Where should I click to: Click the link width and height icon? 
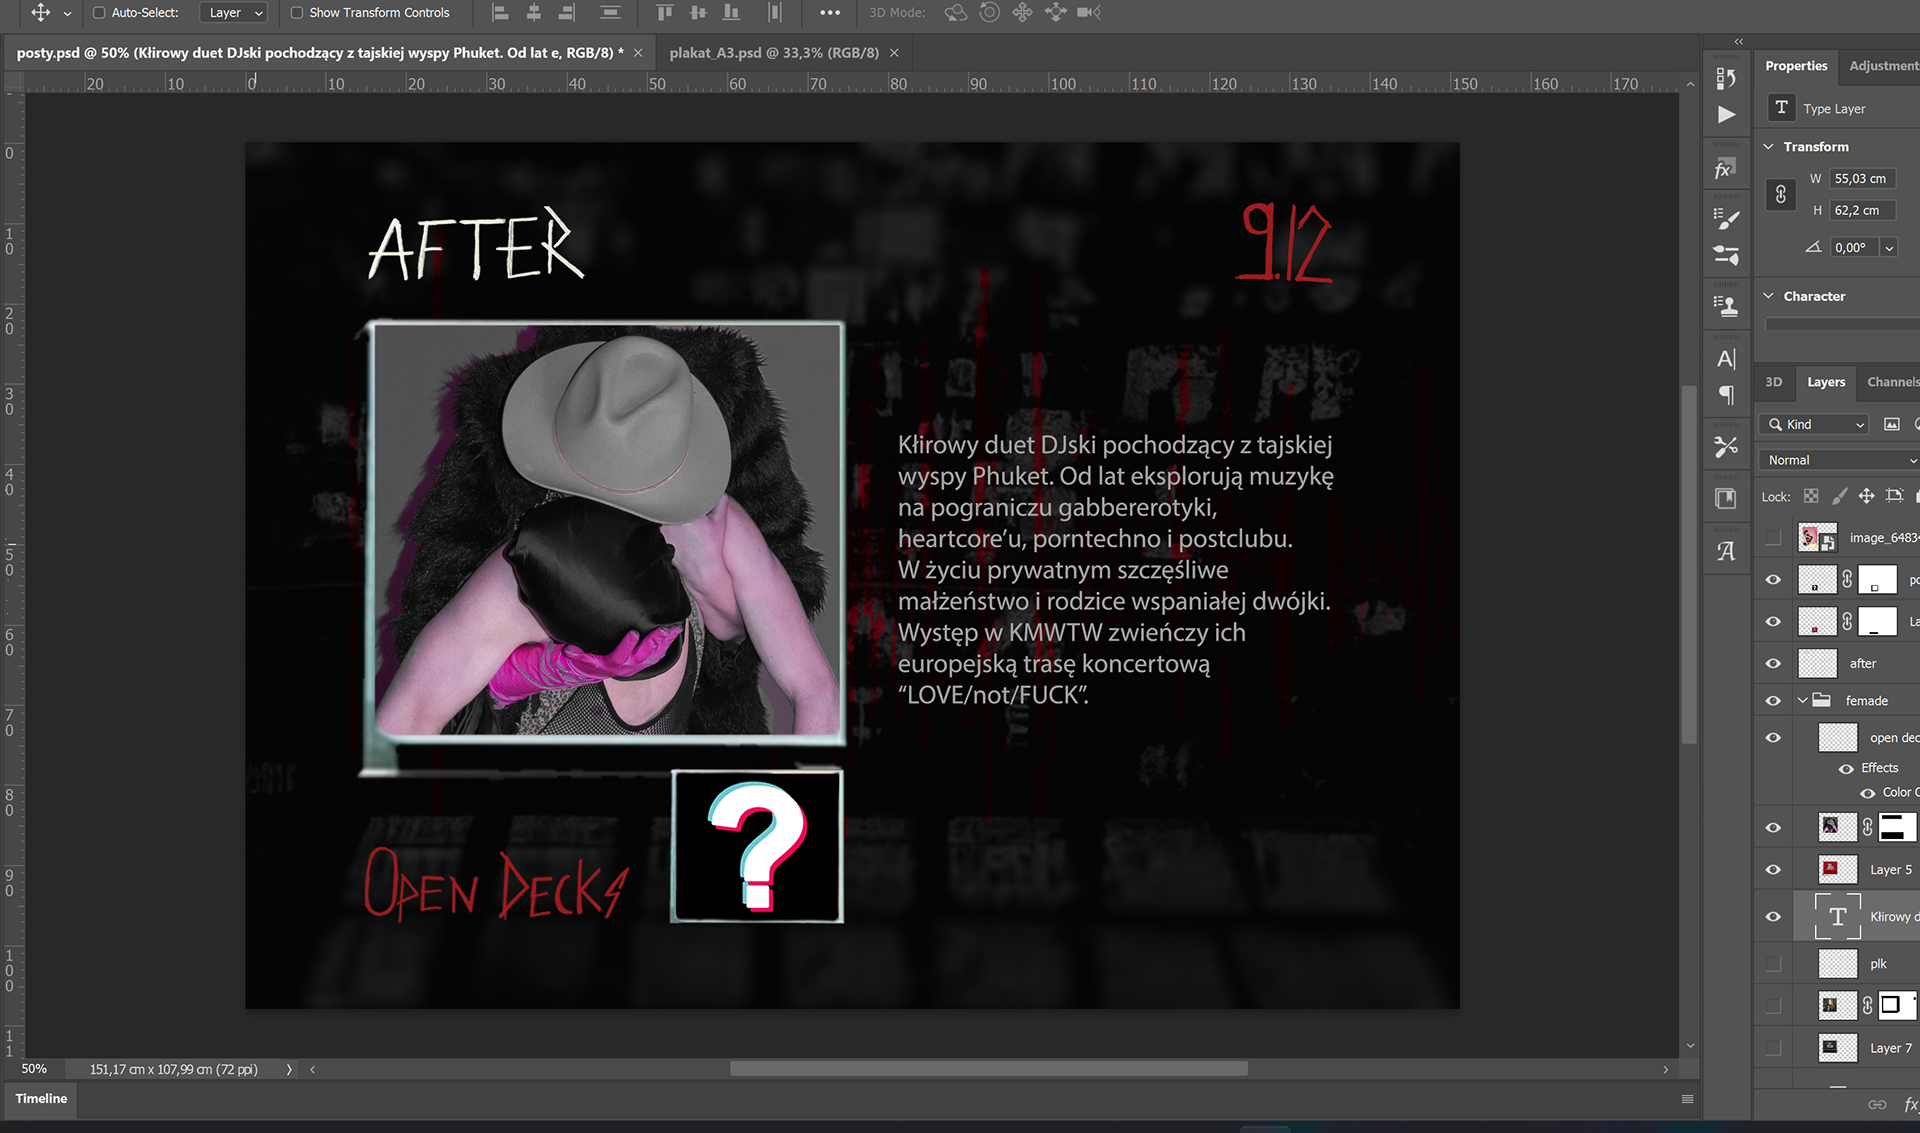coord(1781,195)
